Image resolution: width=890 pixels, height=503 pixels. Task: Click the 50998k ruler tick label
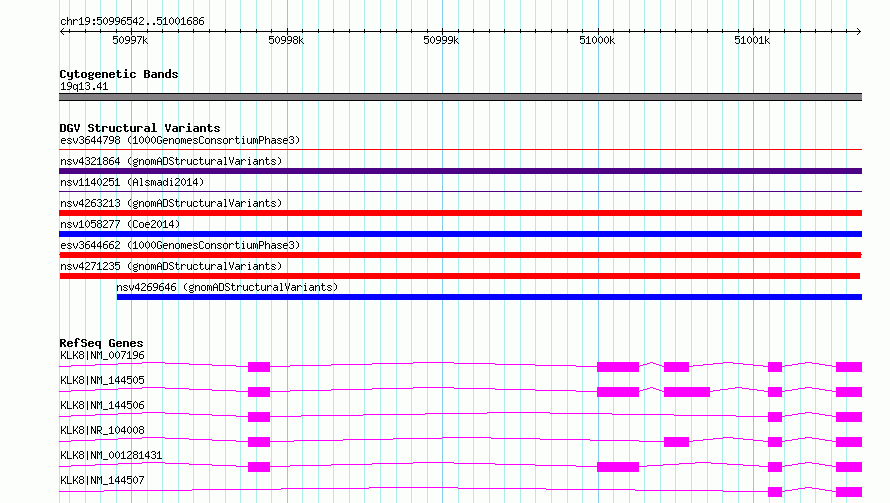tap(286, 40)
